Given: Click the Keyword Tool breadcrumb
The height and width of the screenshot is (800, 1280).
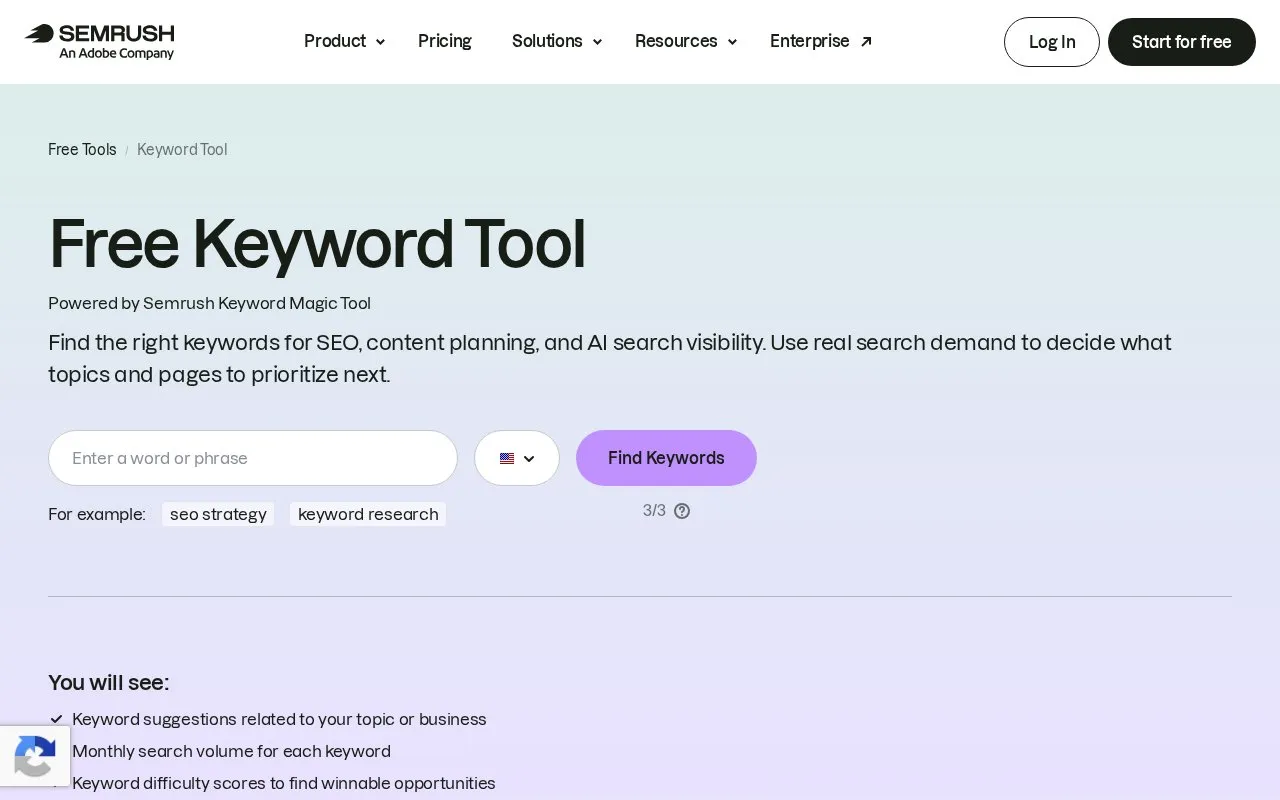Looking at the screenshot, I should (182, 149).
